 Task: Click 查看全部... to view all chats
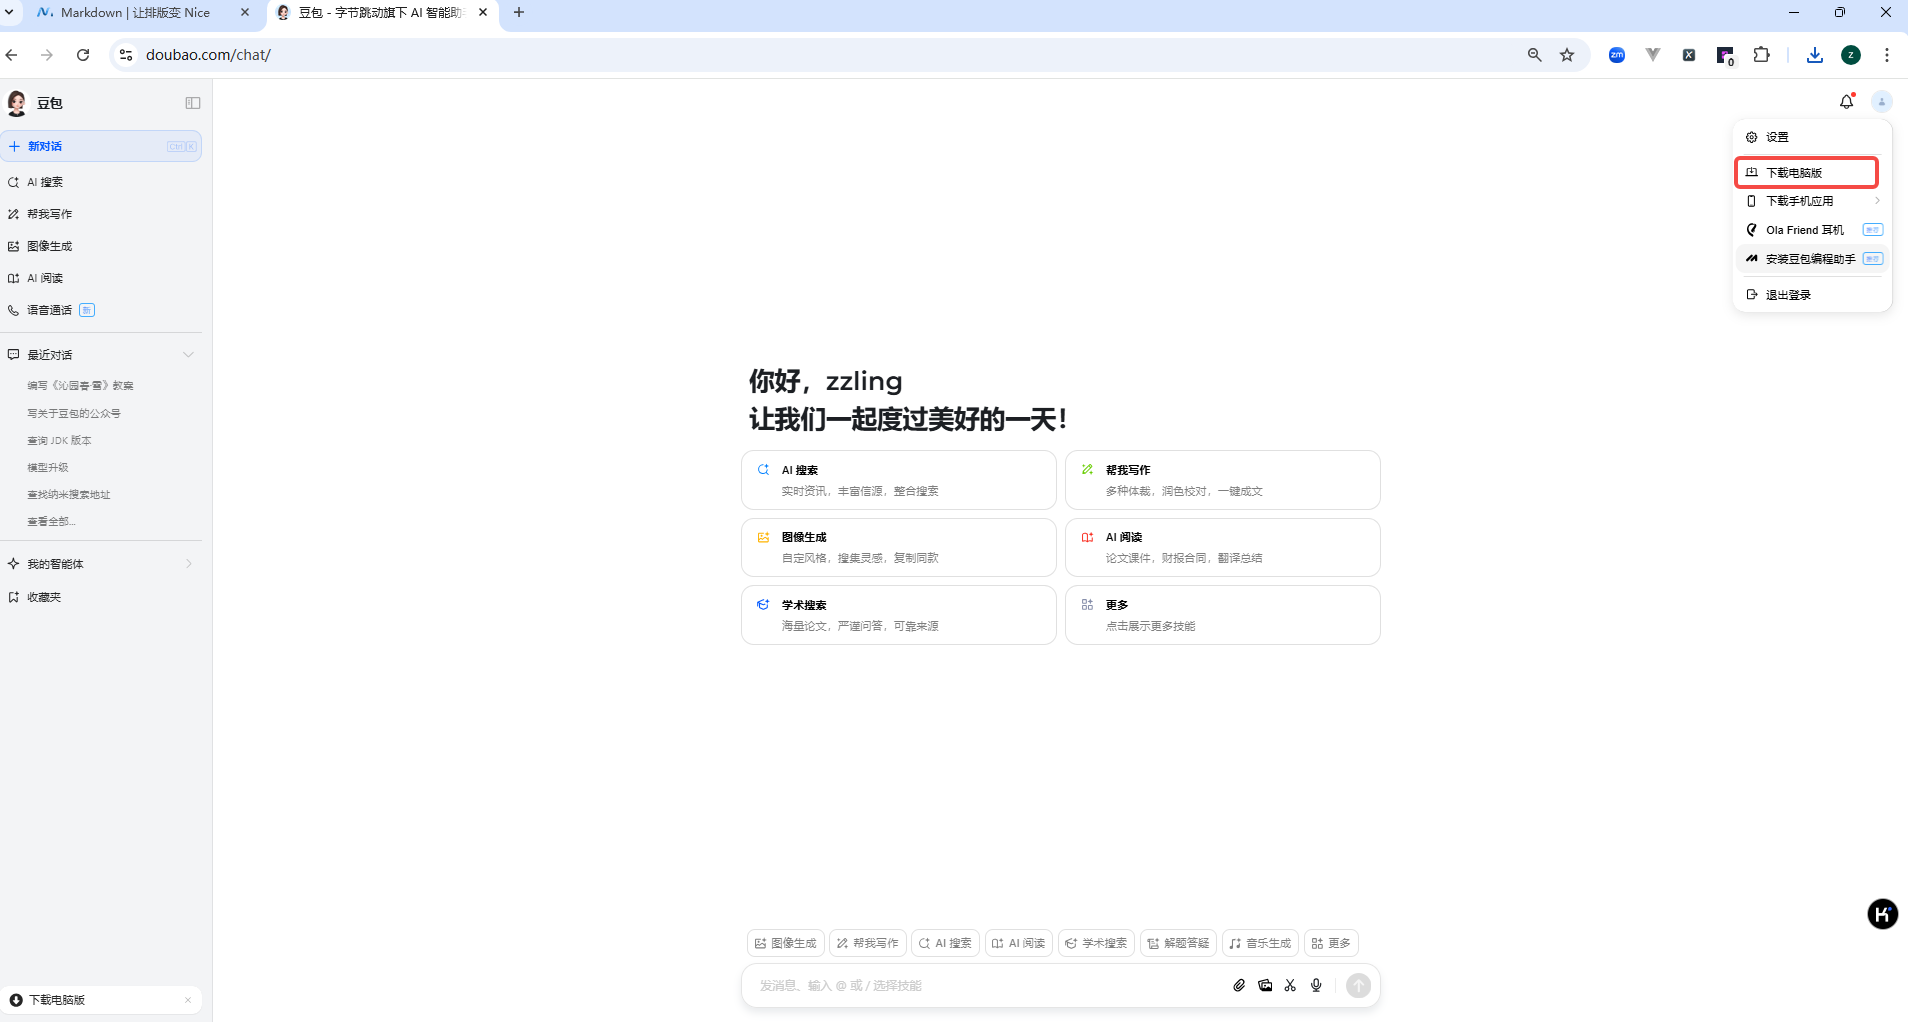[51, 521]
